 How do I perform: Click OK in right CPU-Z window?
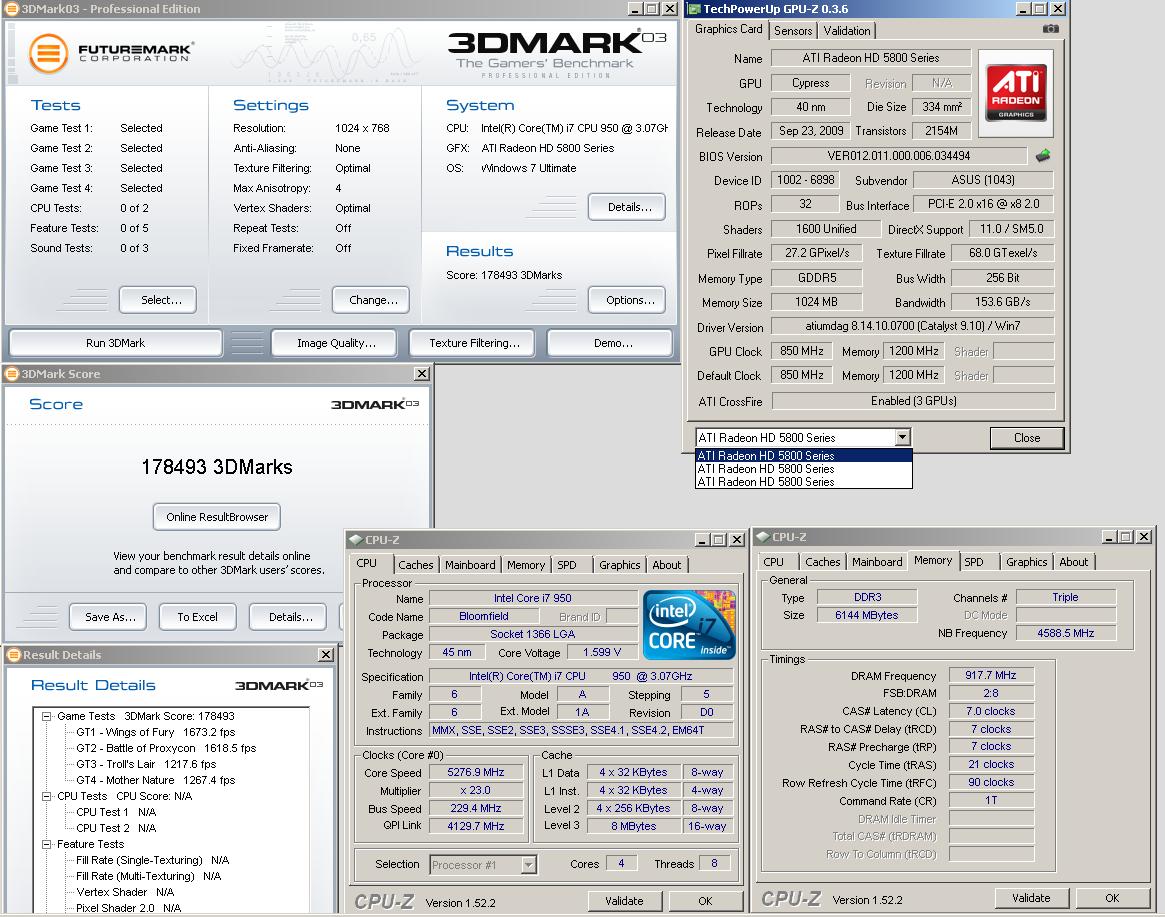(x=1112, y=898)
